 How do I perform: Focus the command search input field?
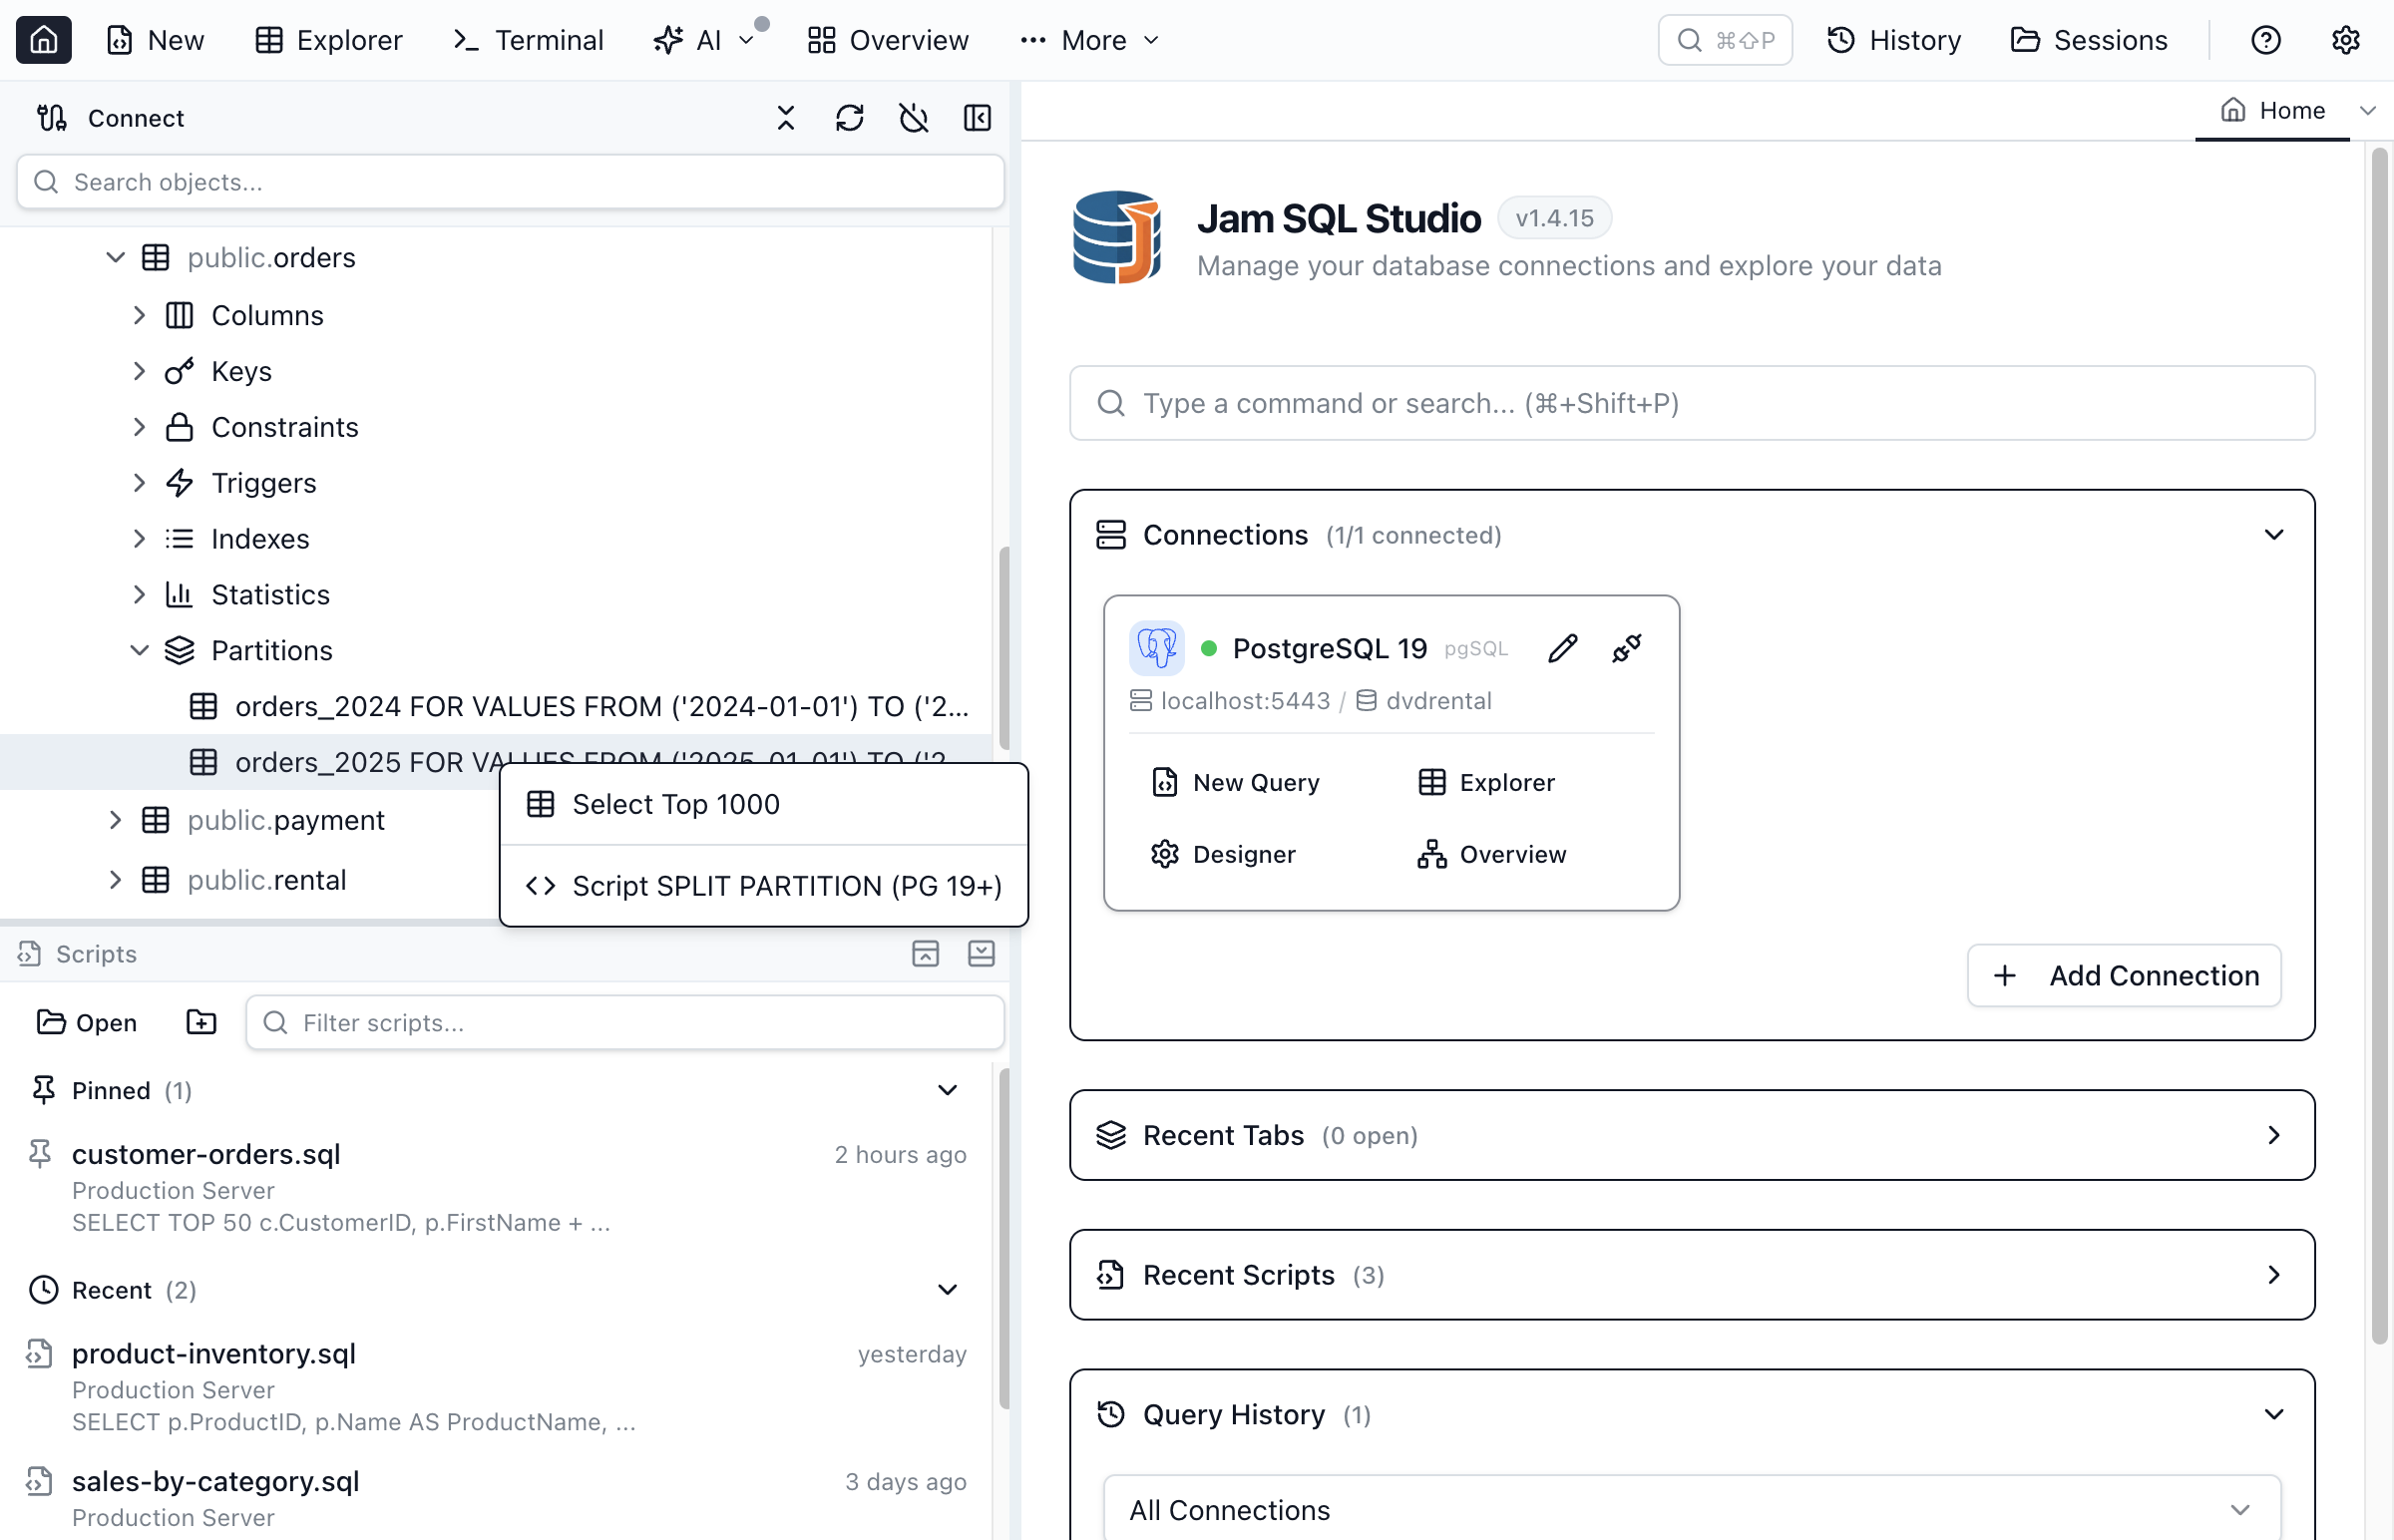pyautogui.click(x=1692, y=403)
